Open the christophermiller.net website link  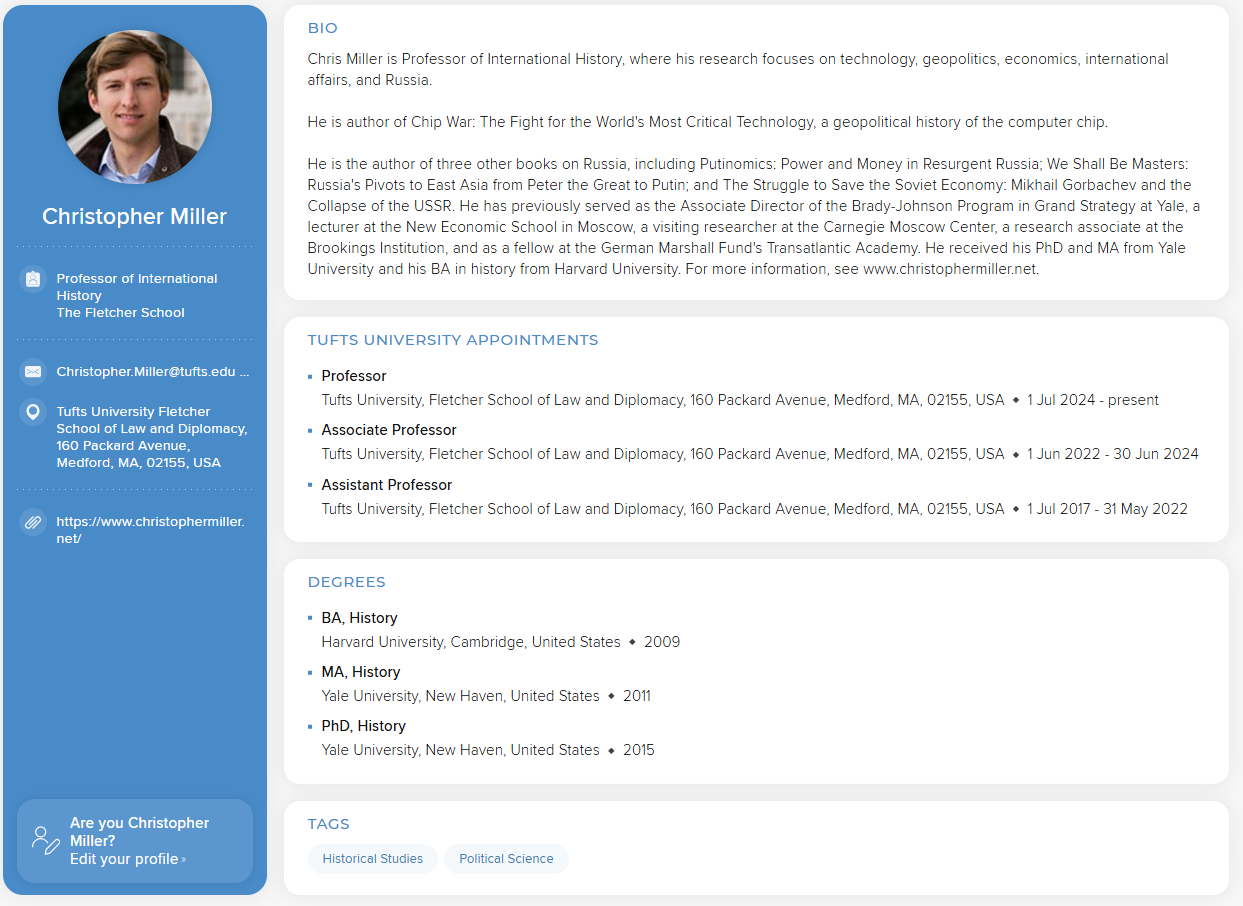(x=150, y=530)
